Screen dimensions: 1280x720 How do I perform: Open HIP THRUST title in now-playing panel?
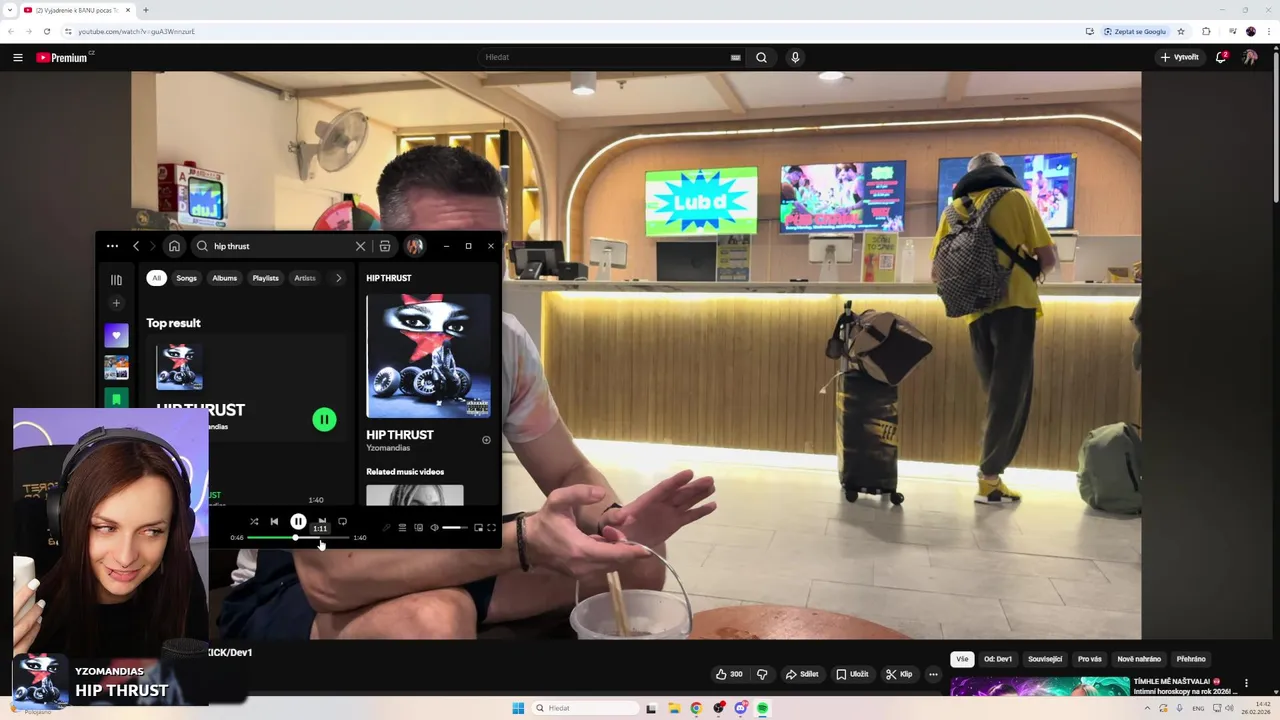(x=400, y=435)
